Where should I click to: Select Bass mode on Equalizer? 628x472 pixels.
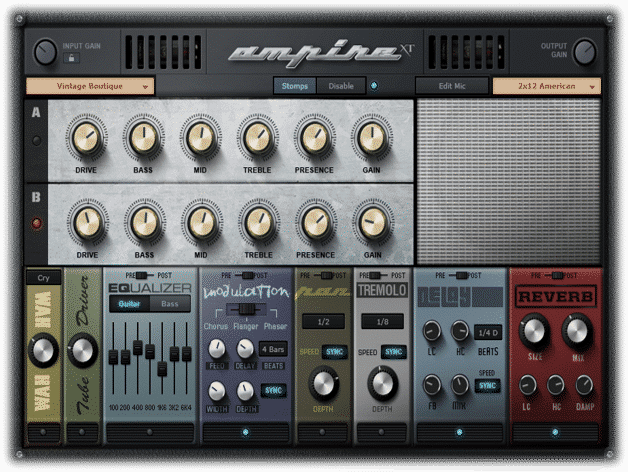170,304
